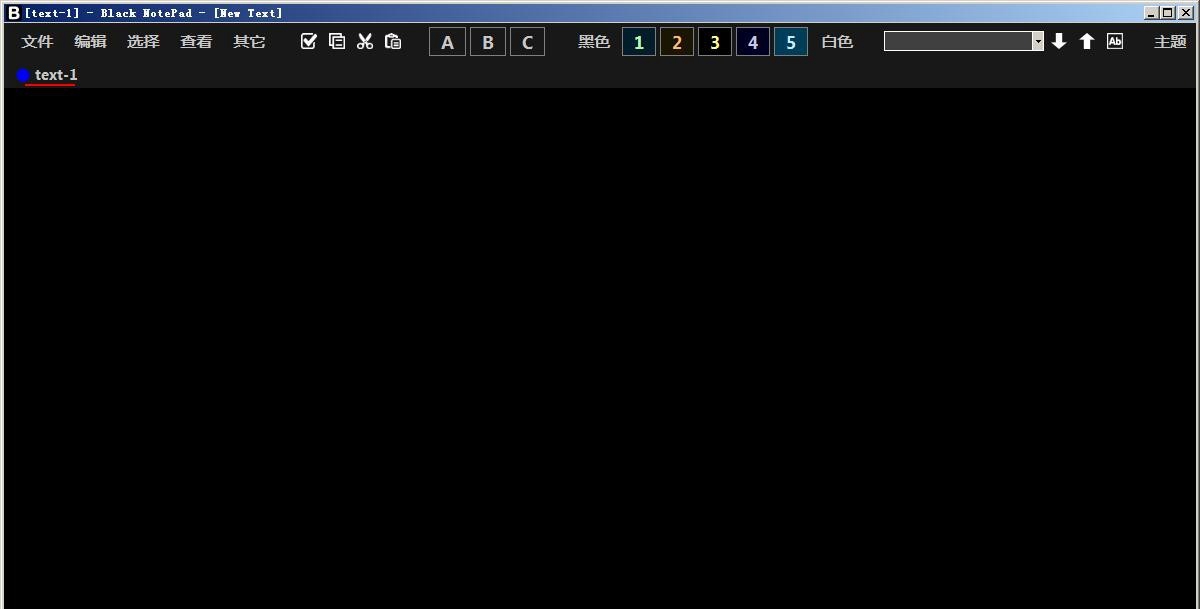Click the 黑色 theme label
This screenshot has width=1200, height=609.
click(594, 42)
